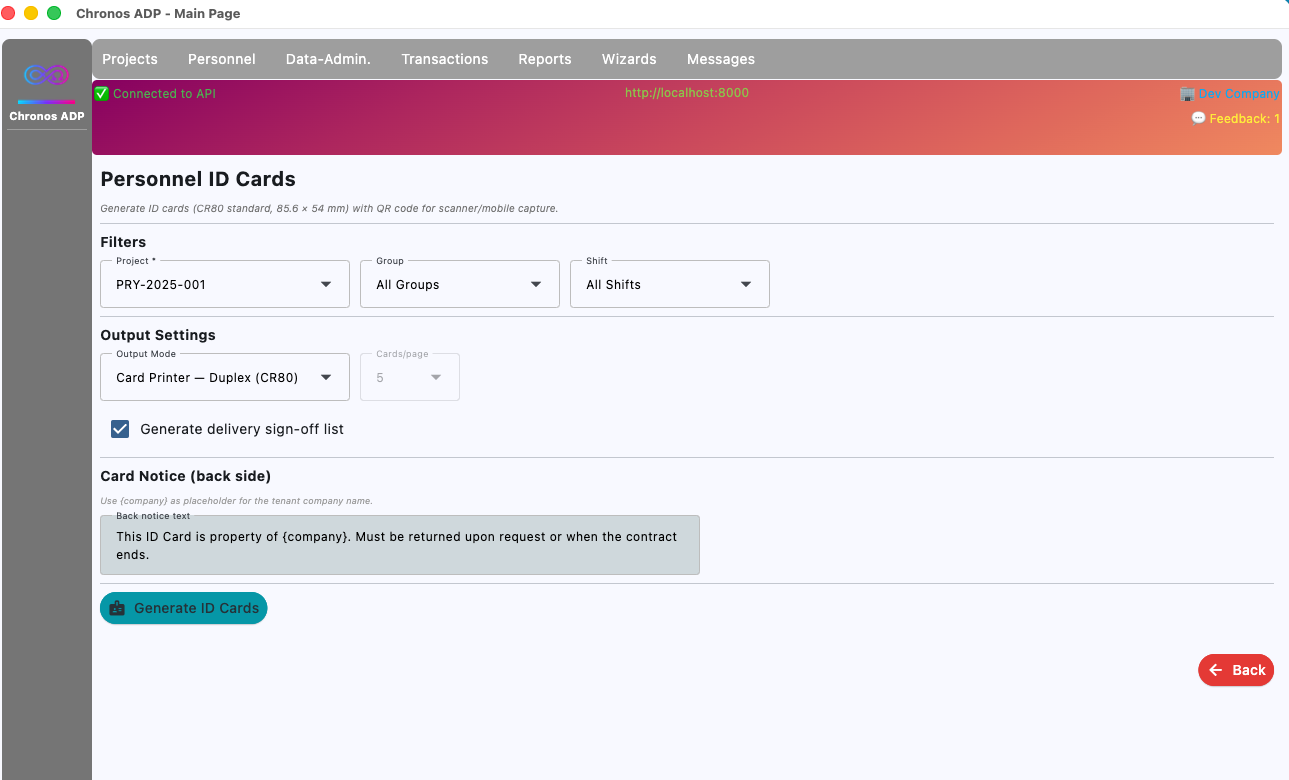Click the Chronos ADP sidebar label
The width and height of the screenshot is (1289, 780).
pyautogui.click(x=47, y=116)
